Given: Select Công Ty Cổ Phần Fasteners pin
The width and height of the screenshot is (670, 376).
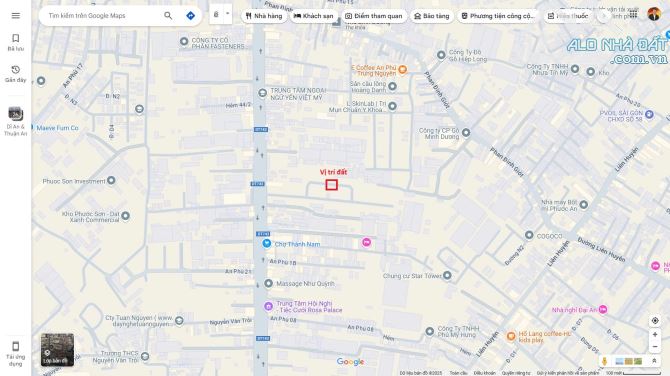Looking at the screenshot, I should (184, 41).
